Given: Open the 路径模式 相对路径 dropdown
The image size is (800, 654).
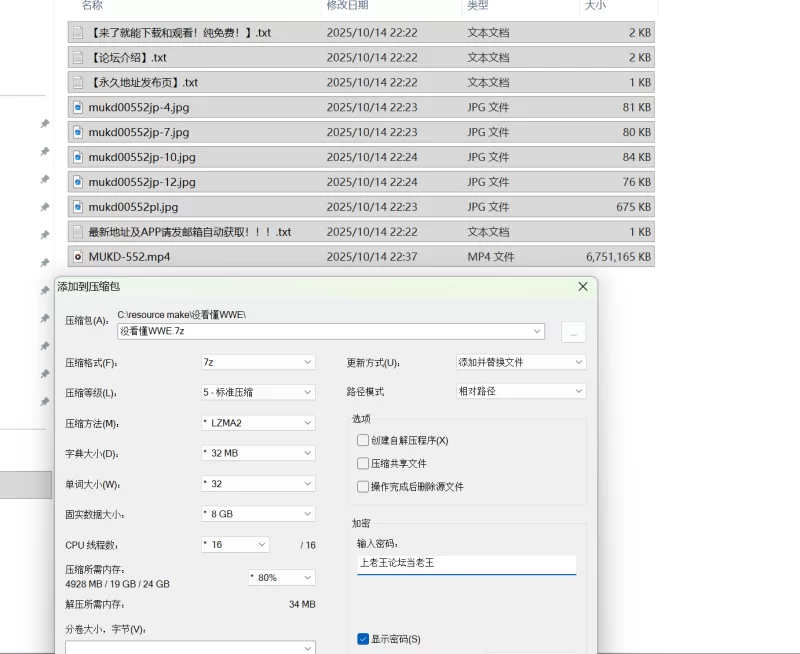Looking at the screenshot, I should pyautogui.click(x=520, y=391).
